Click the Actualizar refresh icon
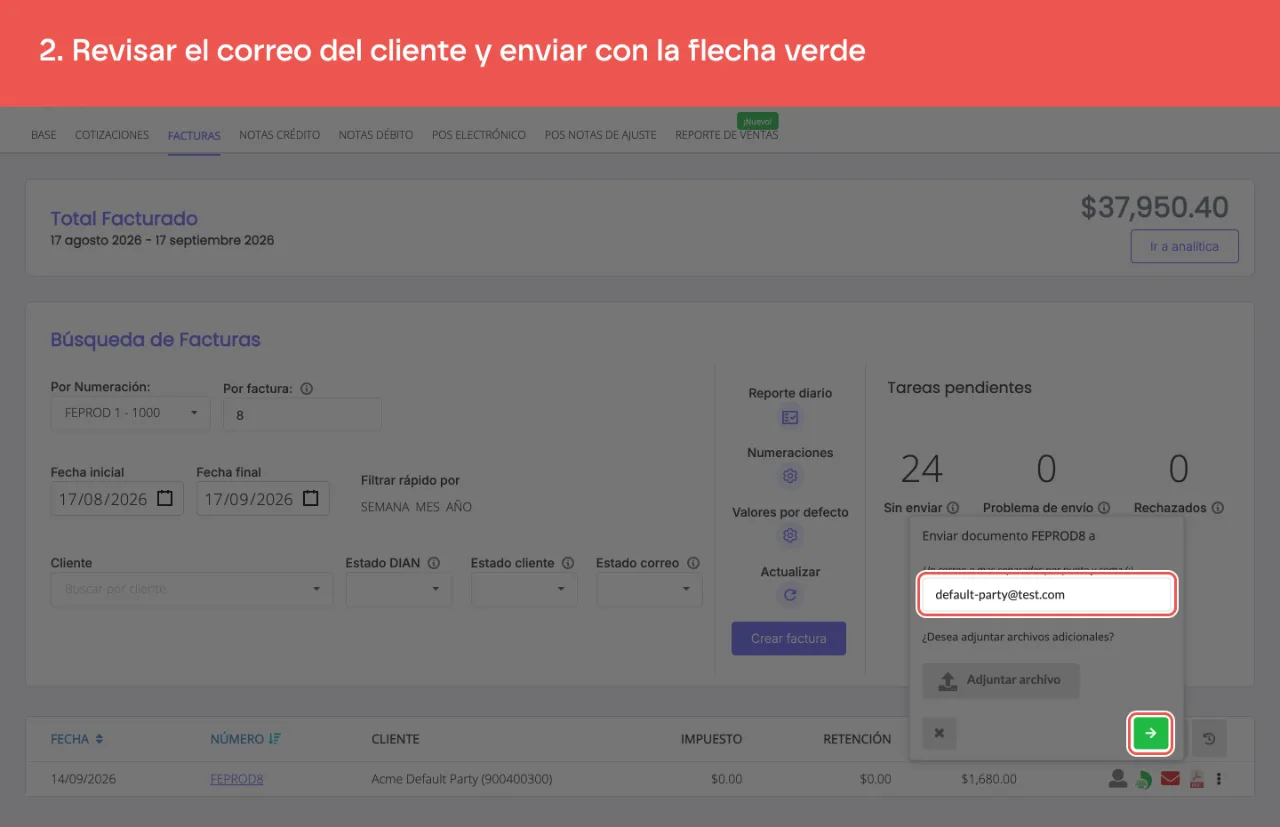1280x827 pixels. [790, 595]
